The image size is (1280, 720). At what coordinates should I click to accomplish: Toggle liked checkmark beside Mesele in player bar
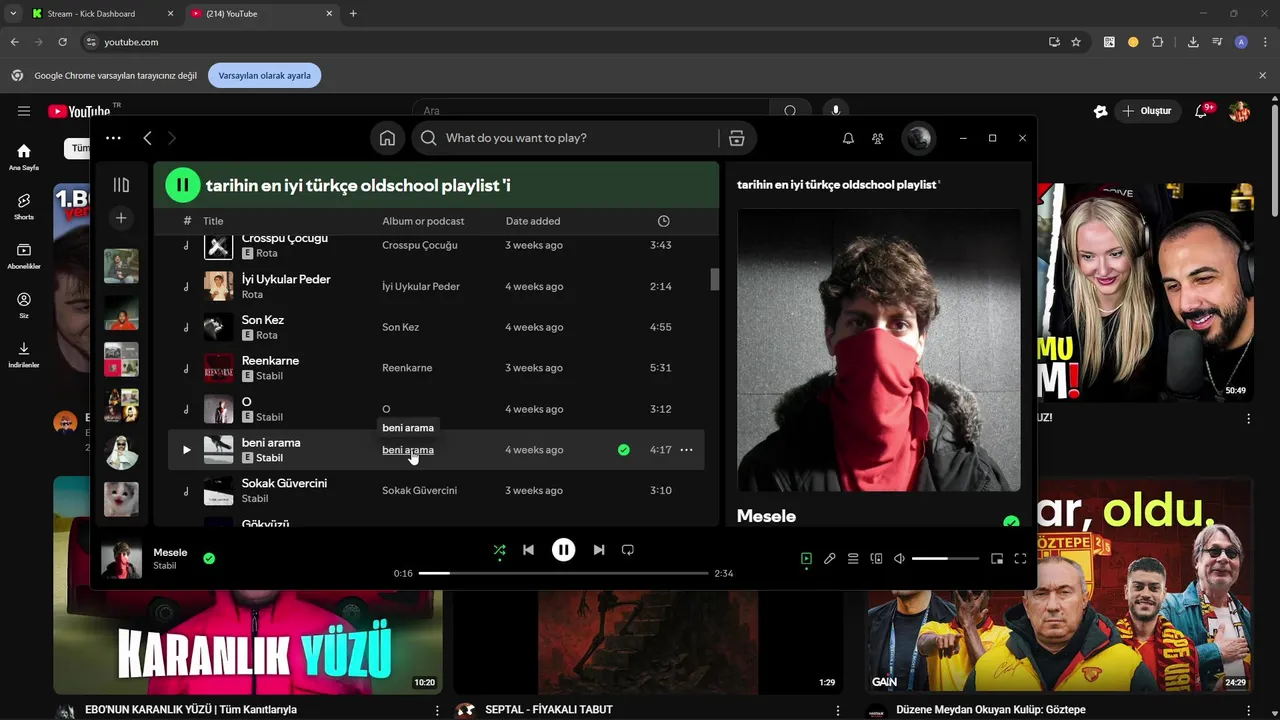pos(209,558)
